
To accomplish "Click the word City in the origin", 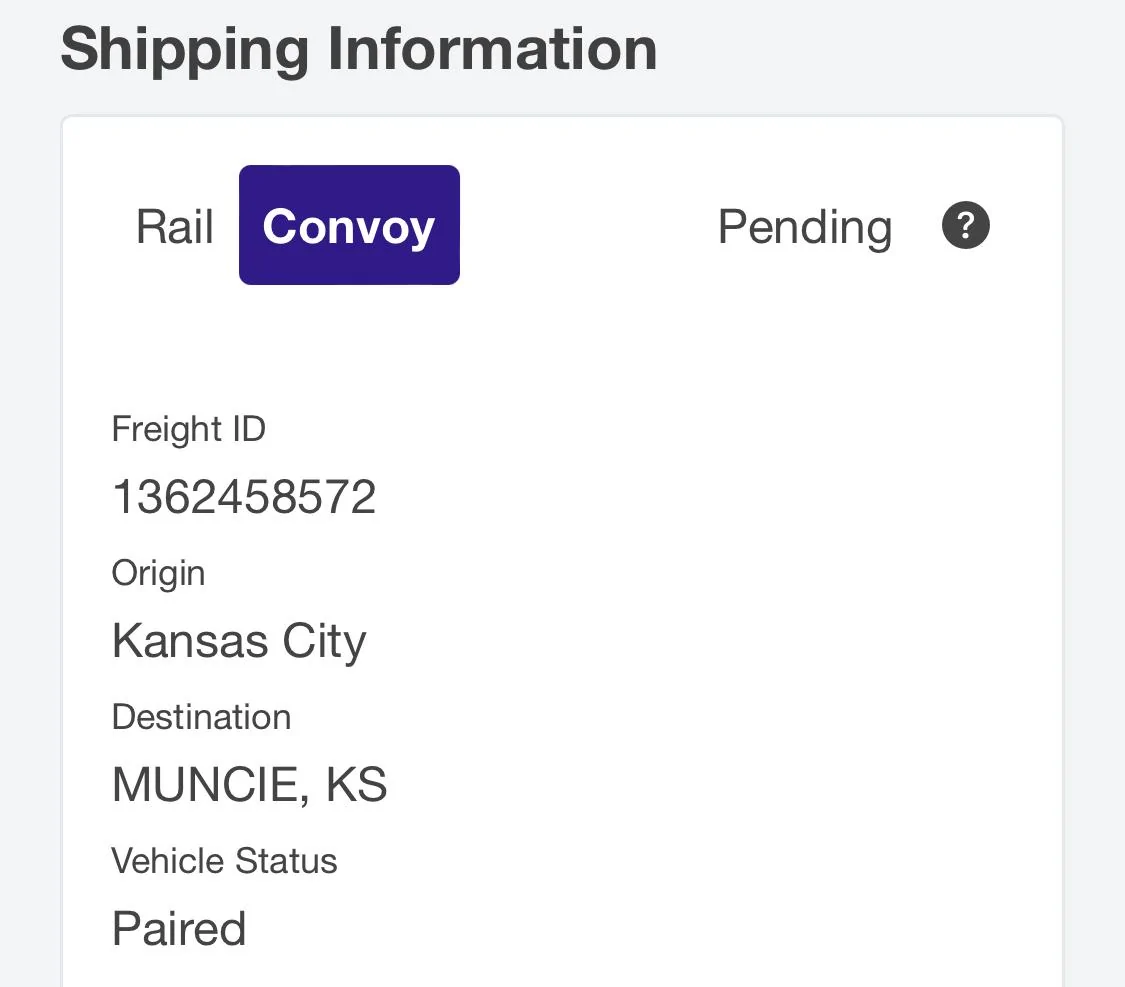I will click(x=324, y=641).
